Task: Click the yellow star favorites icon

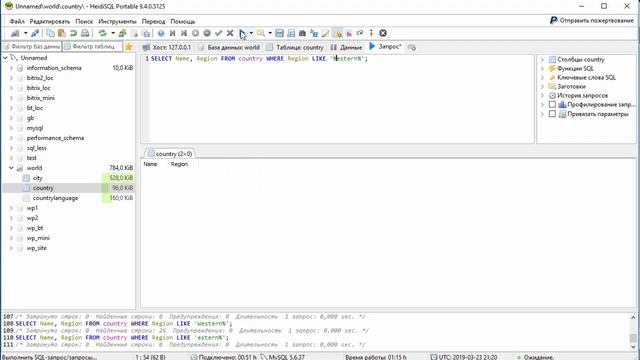Action: pos(129,47)
